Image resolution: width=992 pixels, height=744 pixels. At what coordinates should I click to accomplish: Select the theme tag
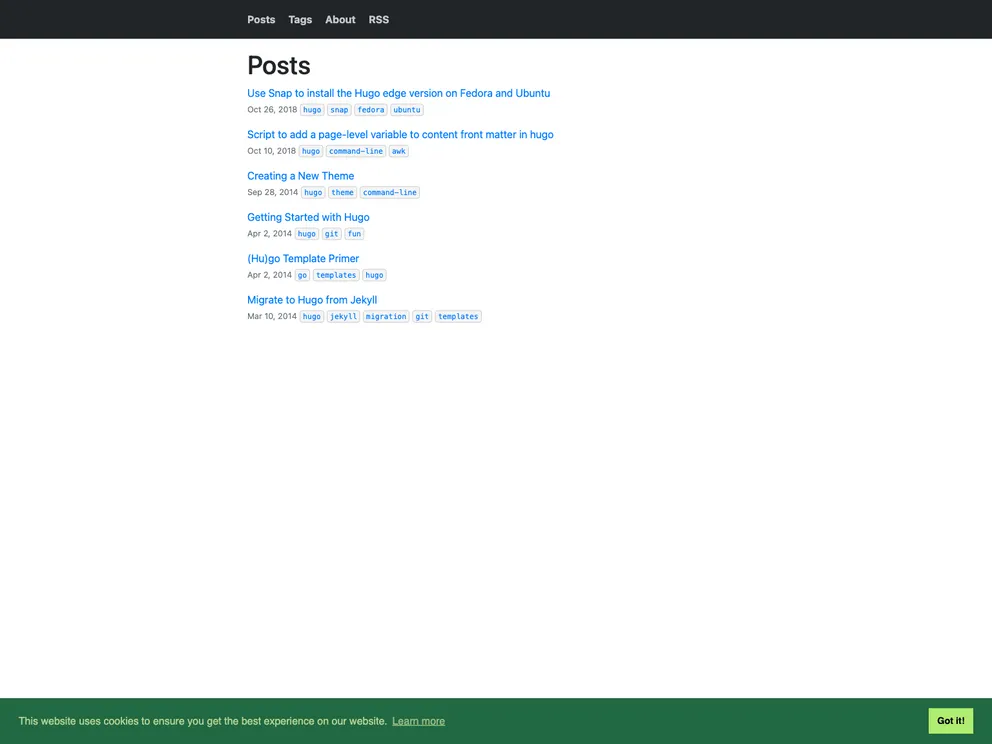tap(343, 192)
